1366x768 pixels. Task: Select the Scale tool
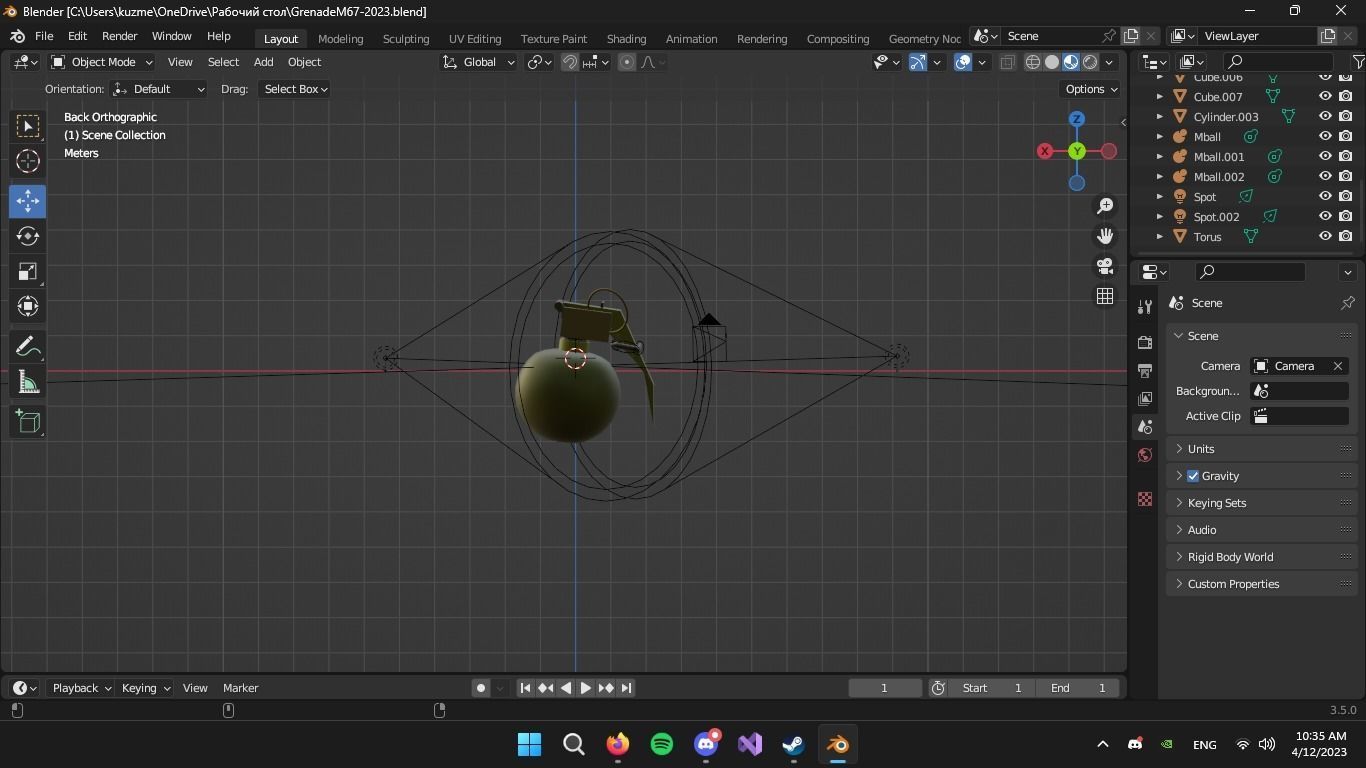[x=27, y=271]
